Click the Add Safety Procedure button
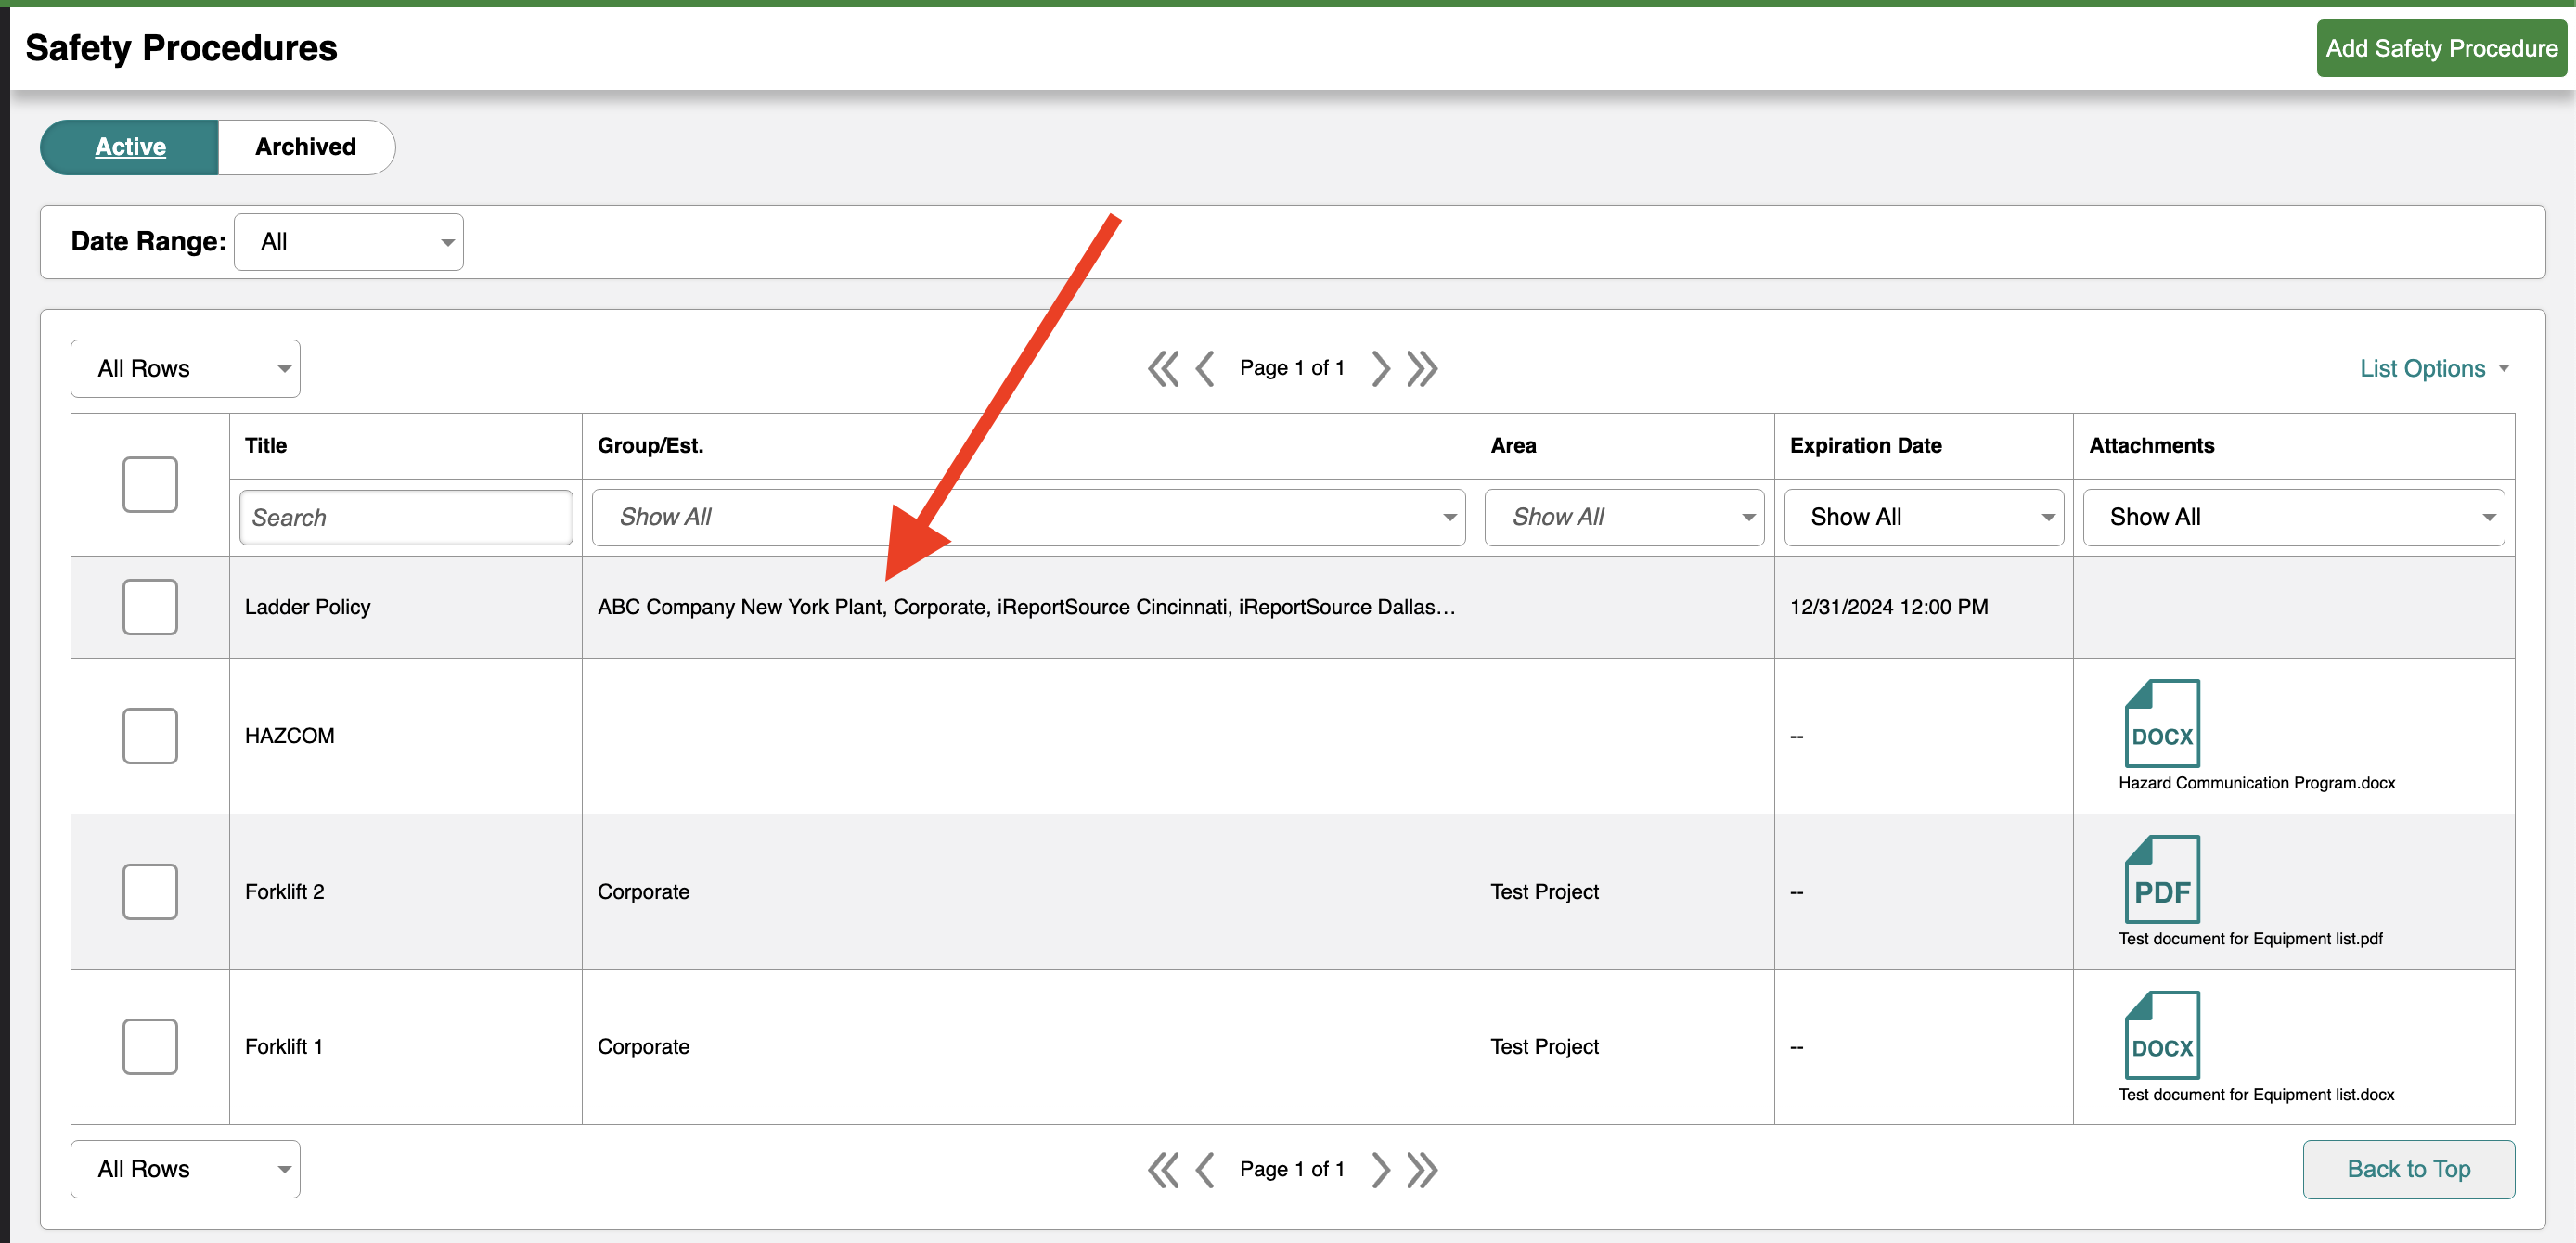 [x=2441, y=48]
